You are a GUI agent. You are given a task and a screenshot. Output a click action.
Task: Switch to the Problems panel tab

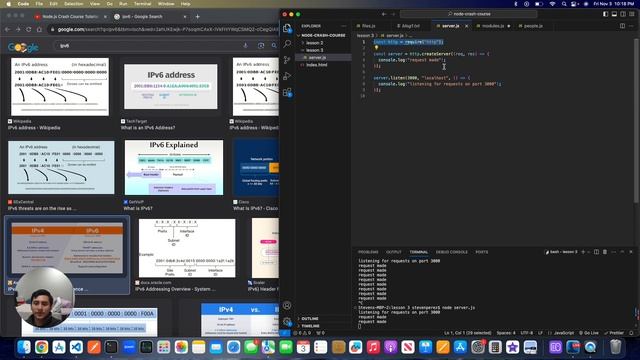coord(368,252)
